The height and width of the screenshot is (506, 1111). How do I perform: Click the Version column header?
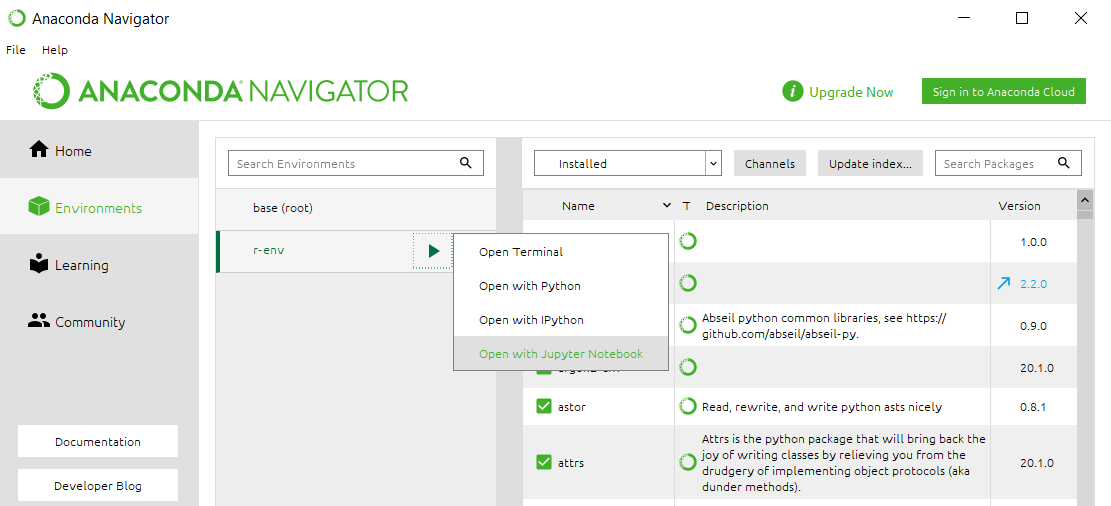pyautogui.click(x=1019, y=206)
